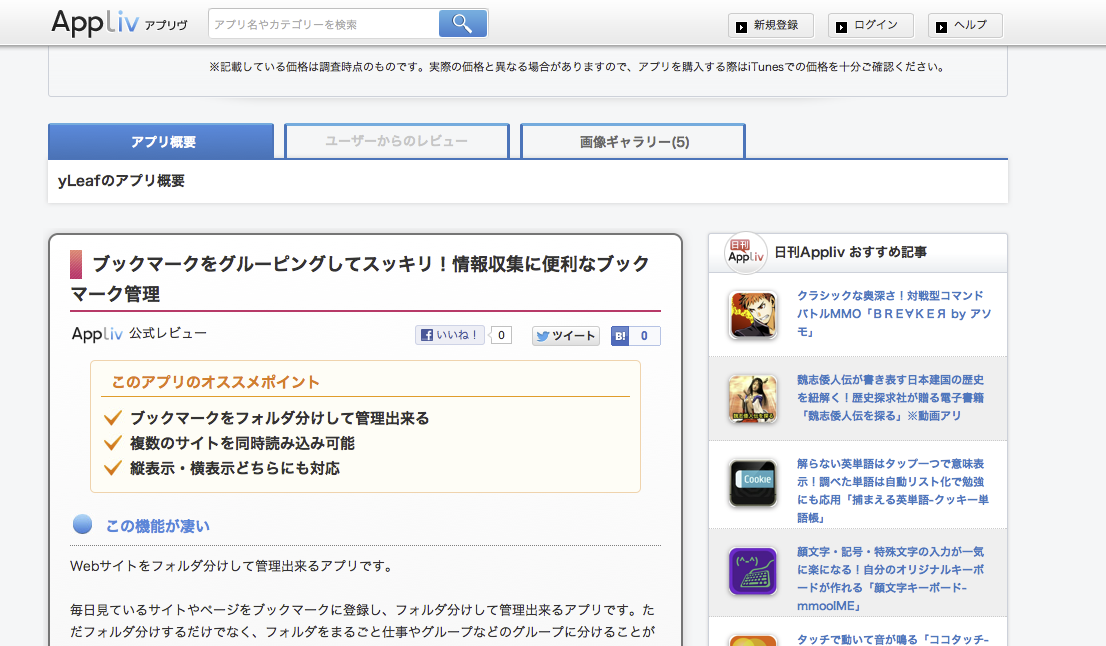Click the ブックマークをグルーピングしてスッキリ review title
This screenshot has width=1106, height=646.
(360, 278)
